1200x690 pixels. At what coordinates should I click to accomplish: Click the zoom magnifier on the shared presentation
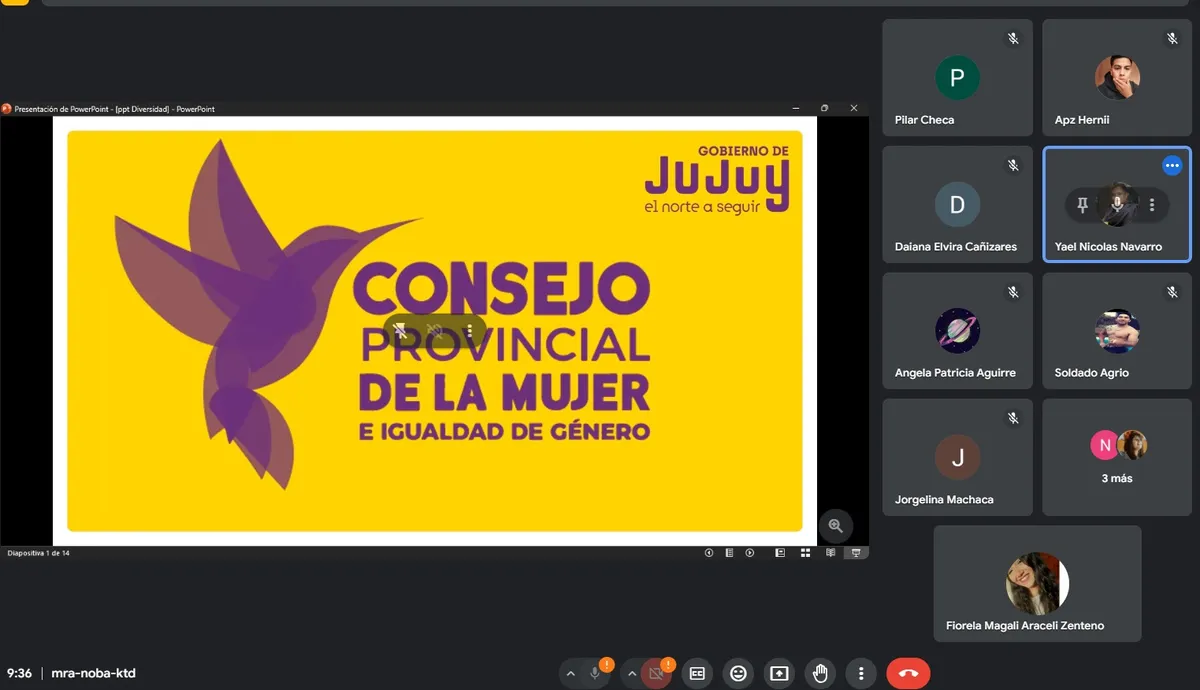pos(835,525)
